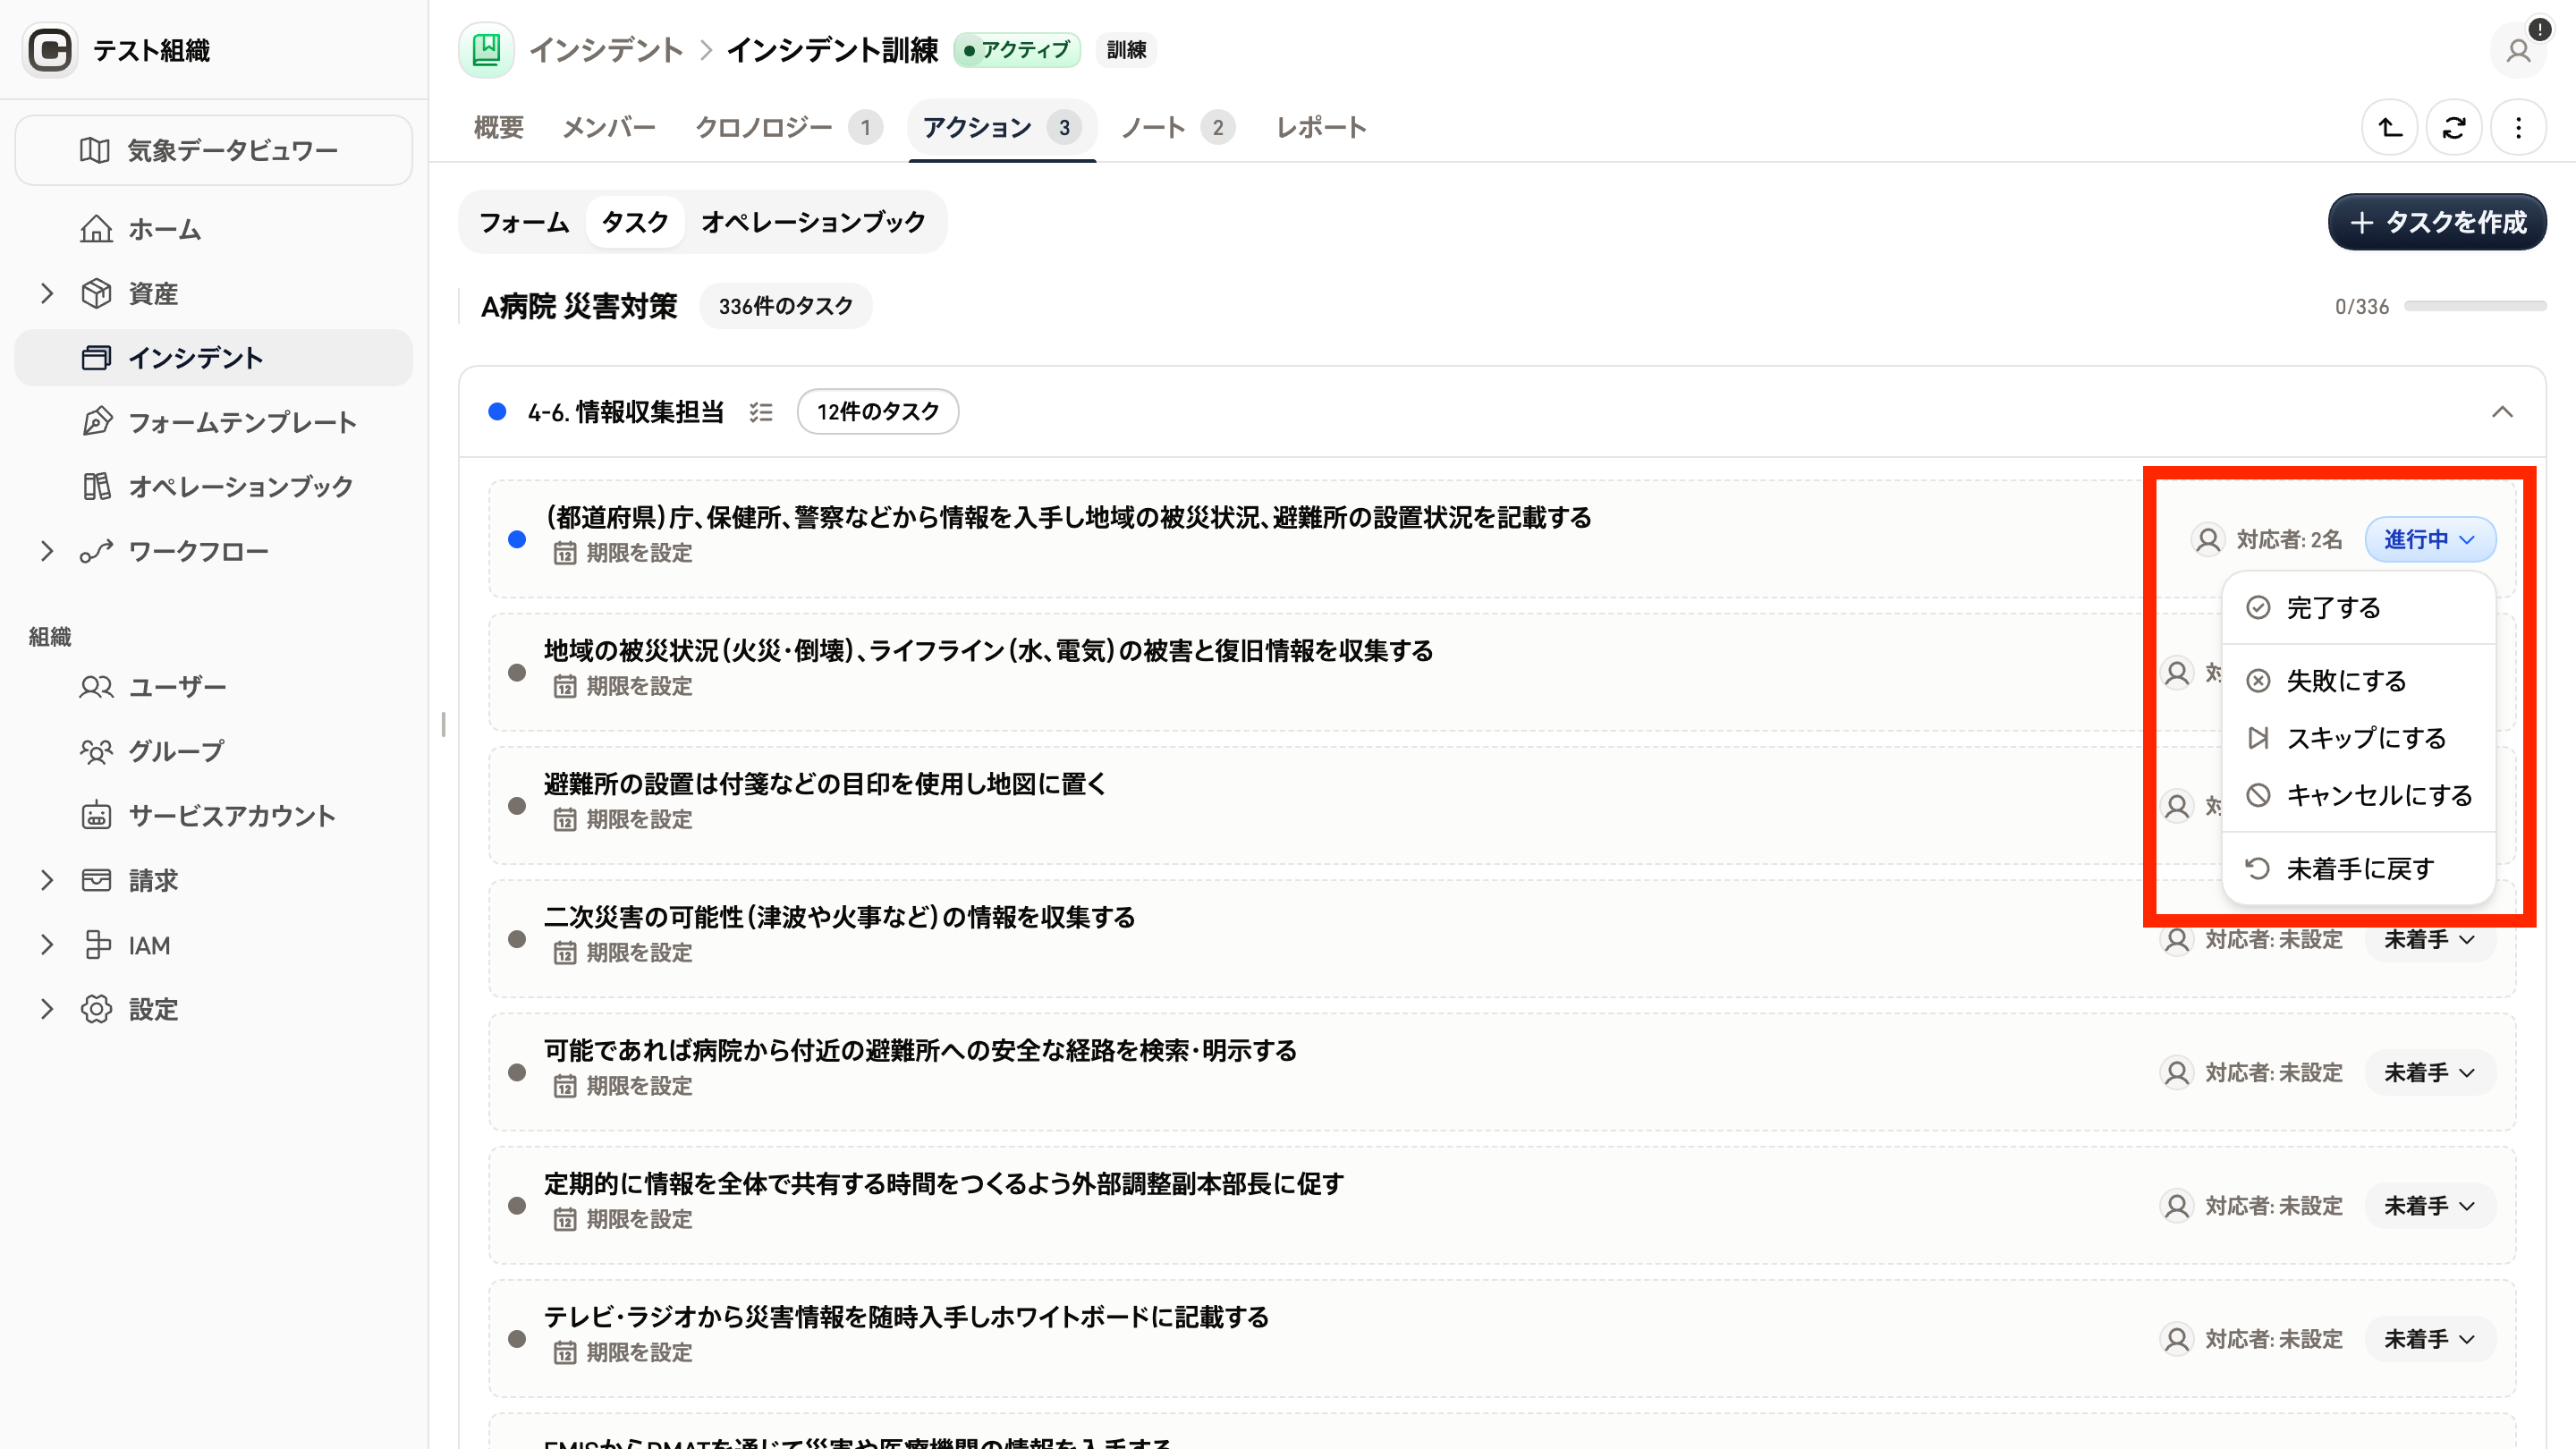Image resolution: width=2576 pixels, height=1449 pixels.
Task: Click the タスクを作成 button
Action: point(2437,222)
